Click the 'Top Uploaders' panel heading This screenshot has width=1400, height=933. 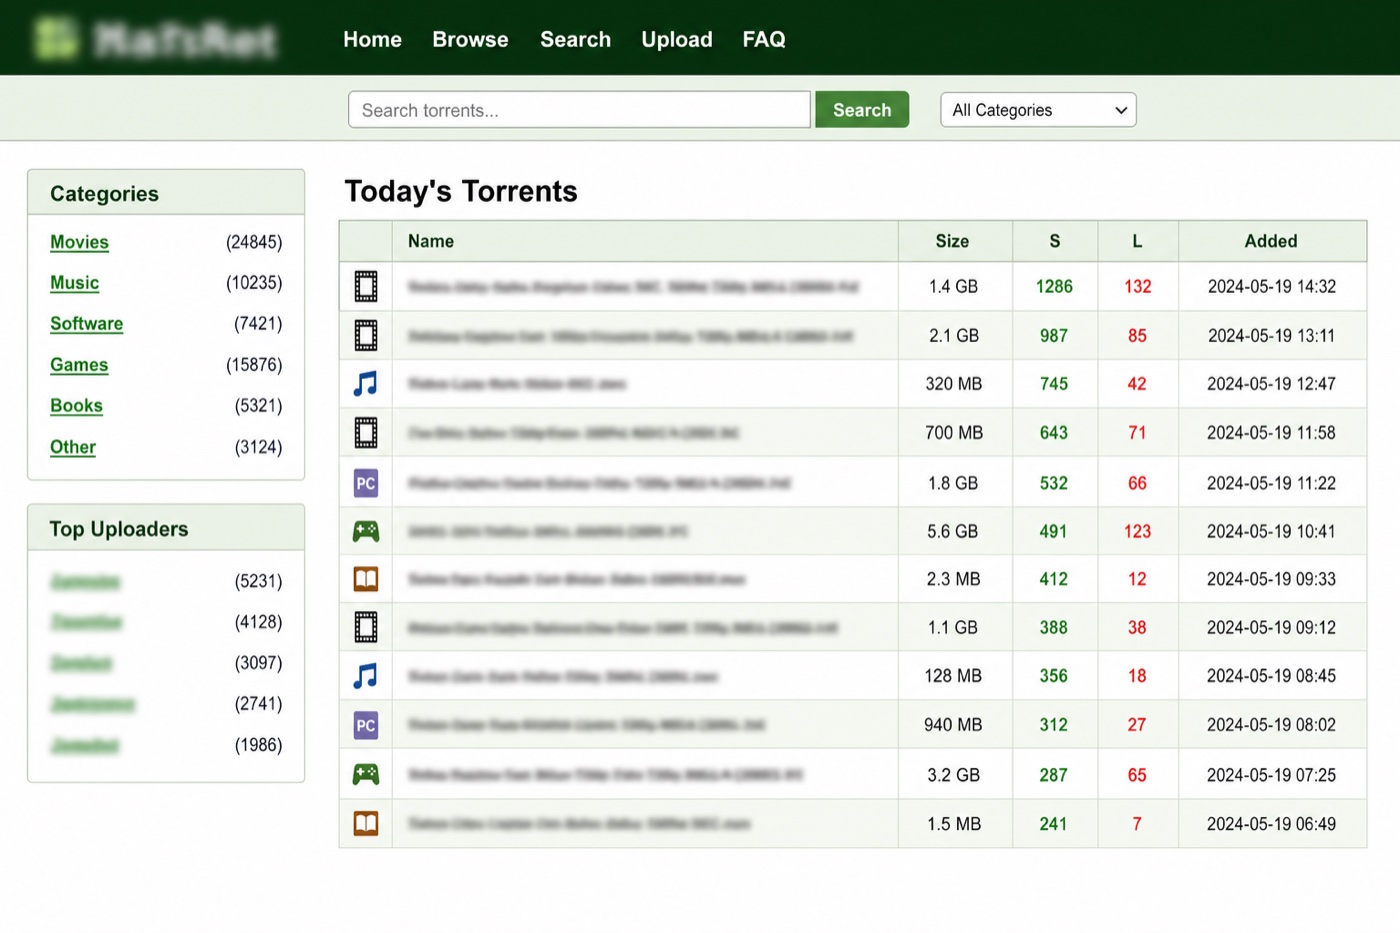point(119,529)
